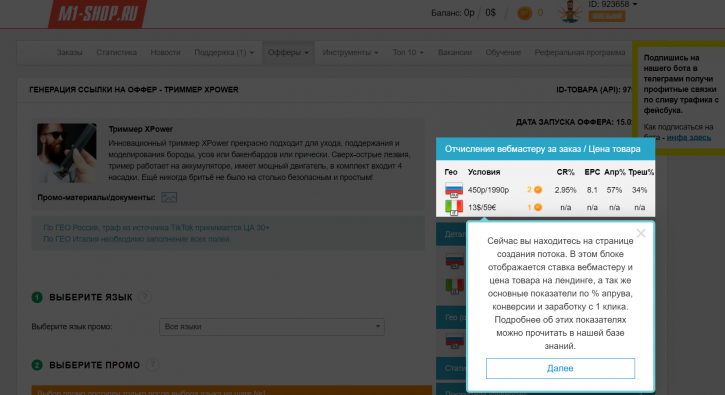Click the Баланс: 0р text

coord(453,13)
